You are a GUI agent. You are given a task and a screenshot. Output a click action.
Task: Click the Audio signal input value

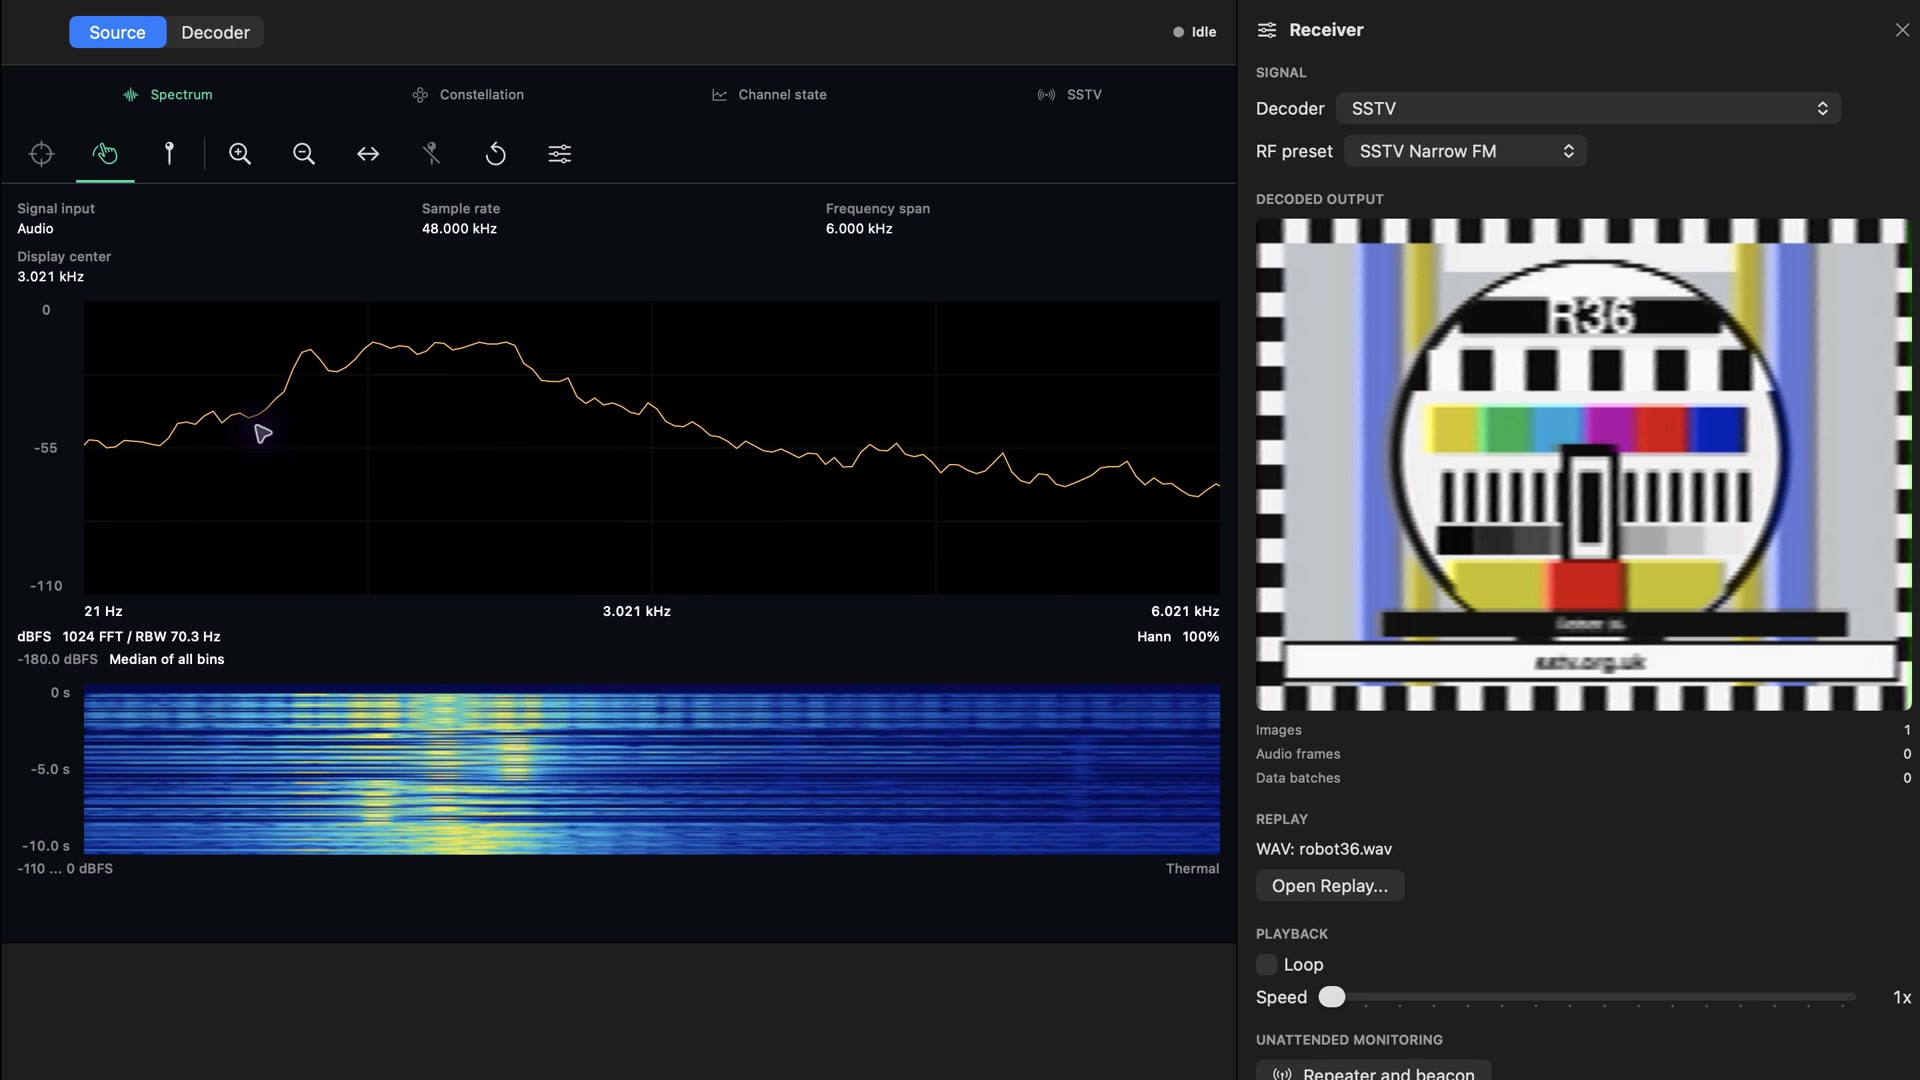click(x=35, y=229)
